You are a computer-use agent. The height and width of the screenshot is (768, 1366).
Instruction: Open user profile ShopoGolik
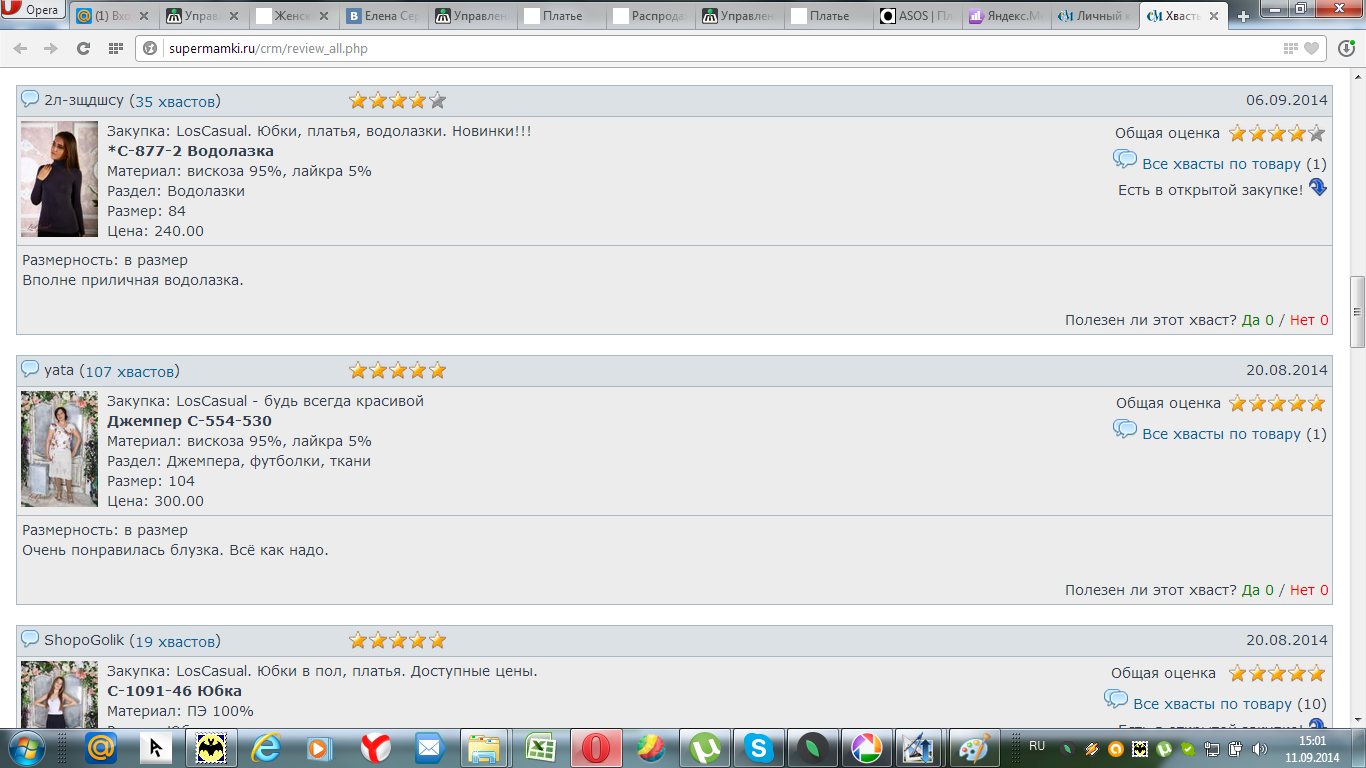click(84, 640)
